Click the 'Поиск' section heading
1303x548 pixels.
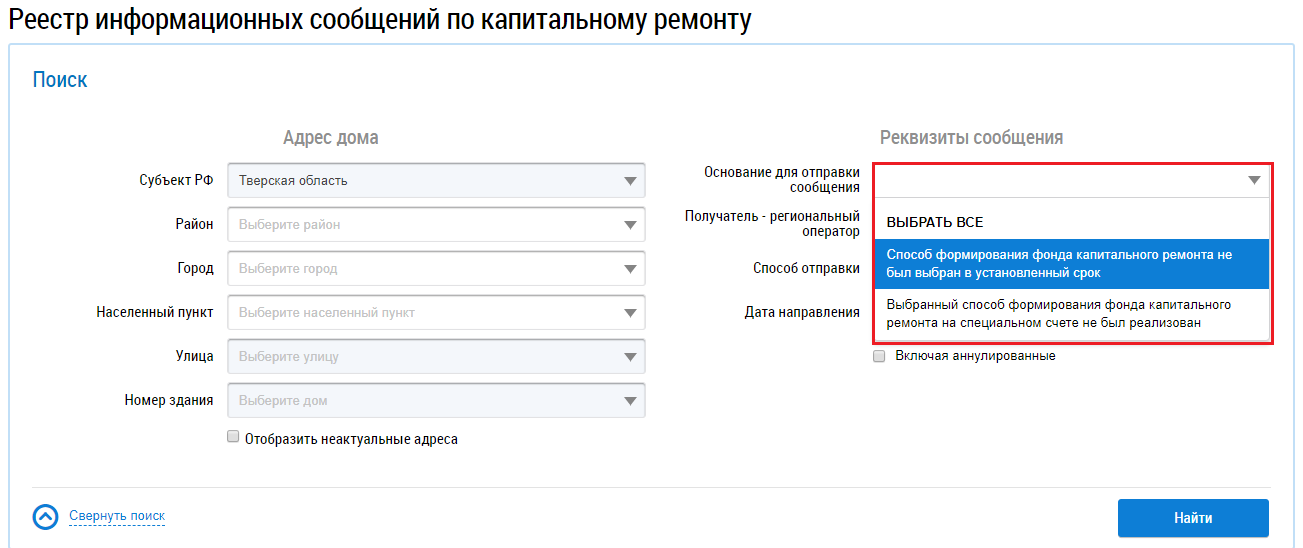60,80
